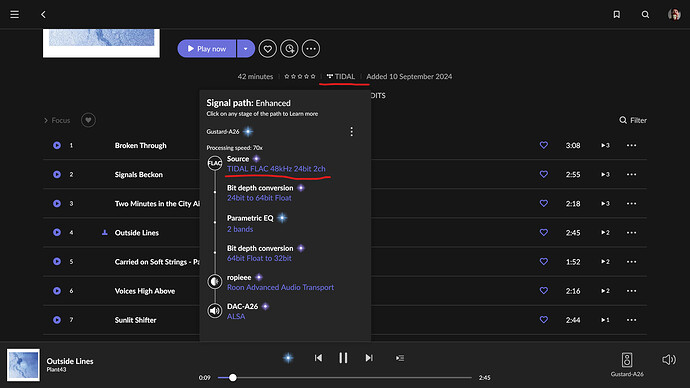Click the back arrow icon

coord(43,15)
